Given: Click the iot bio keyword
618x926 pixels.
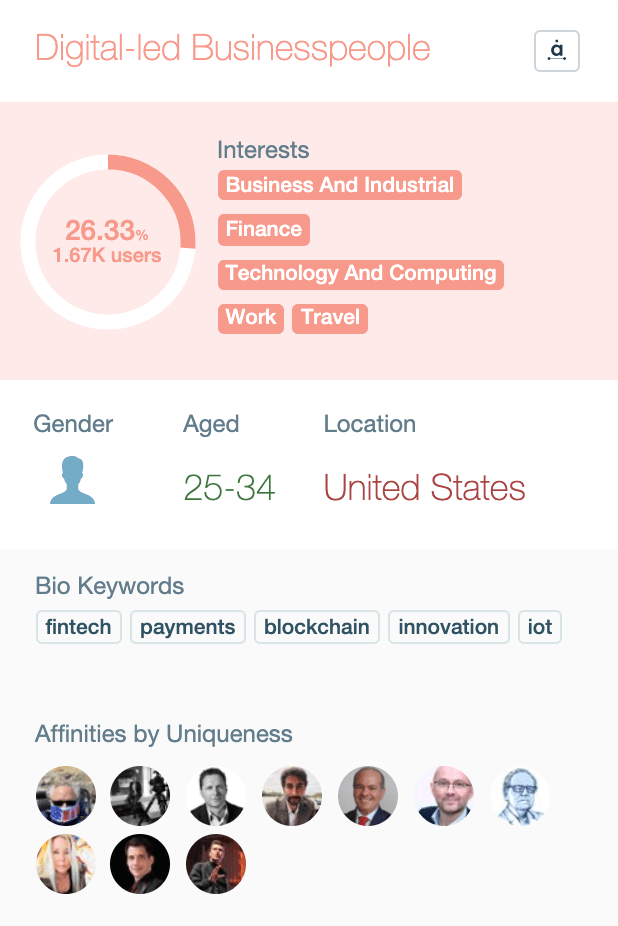Looking at the screenshot, I should coord(540,627).
